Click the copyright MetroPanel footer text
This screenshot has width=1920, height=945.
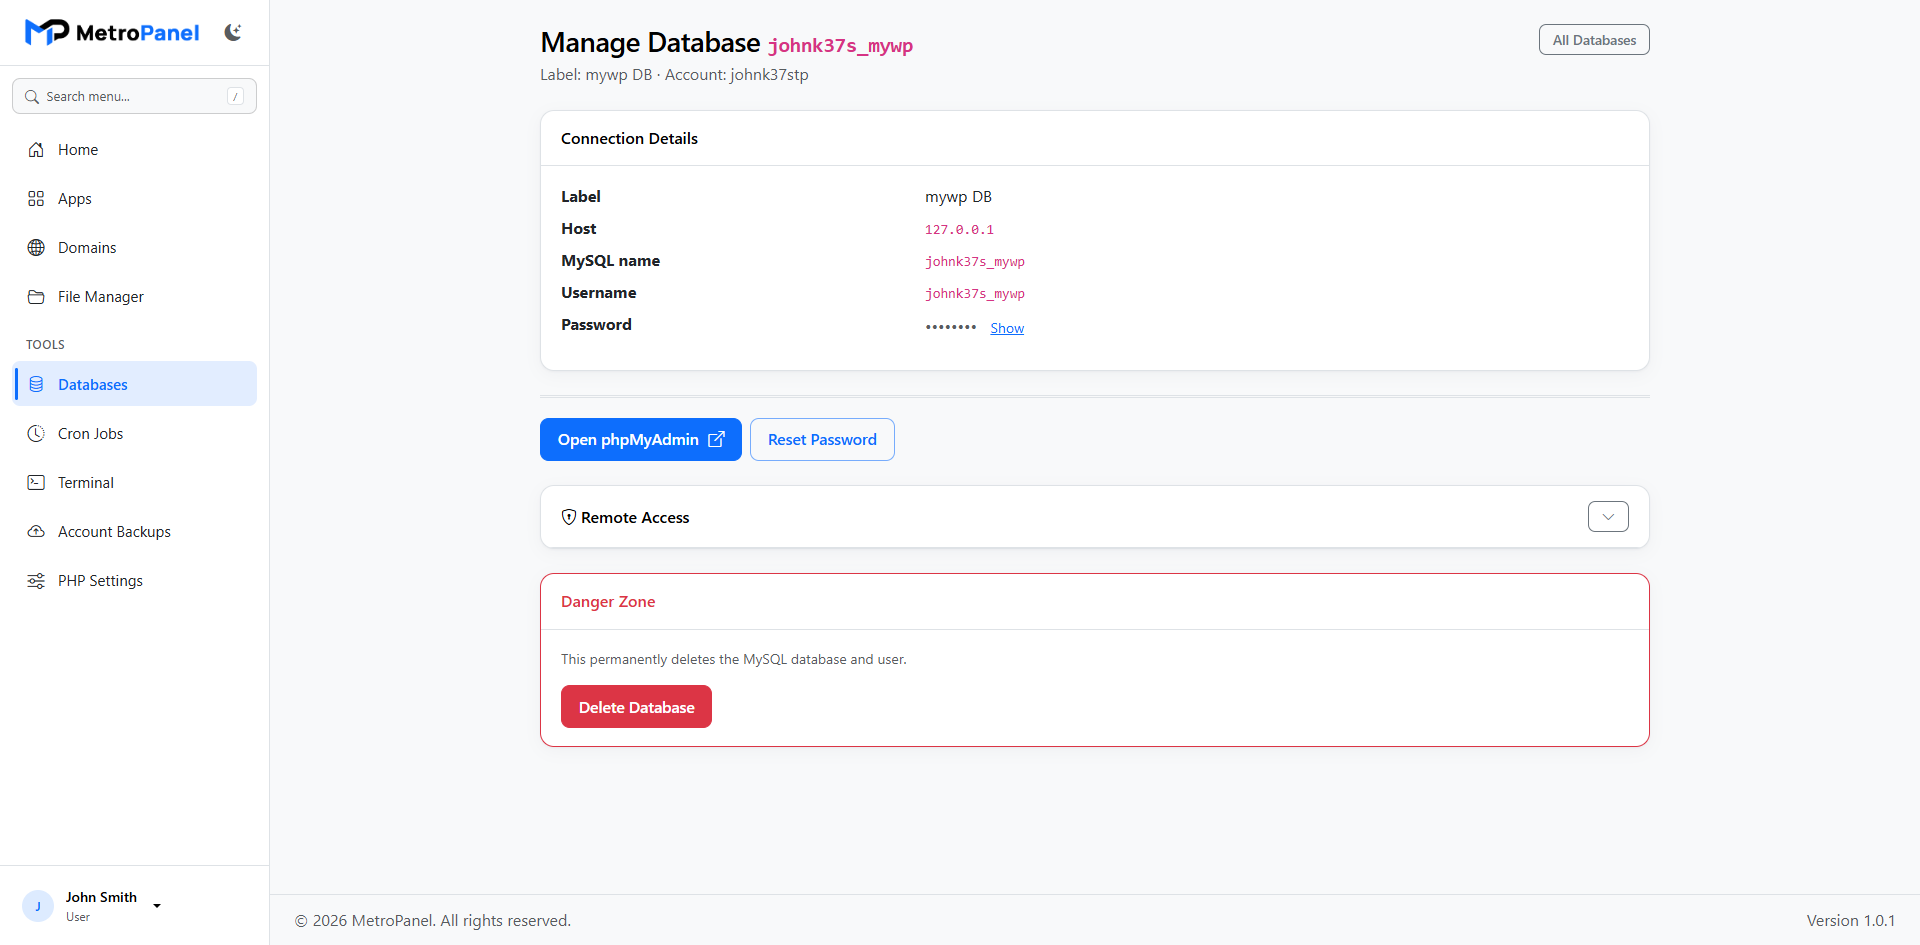point(433,921)
